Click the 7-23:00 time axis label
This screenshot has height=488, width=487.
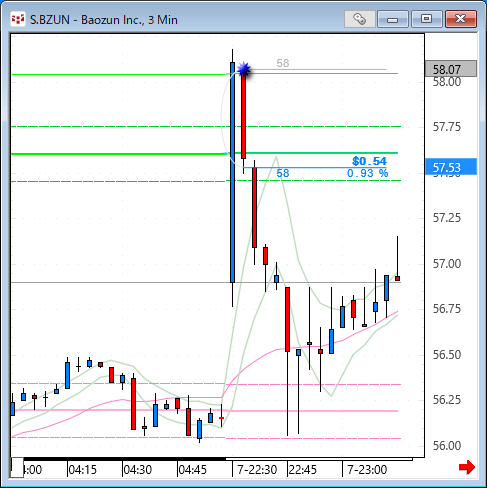367,470
